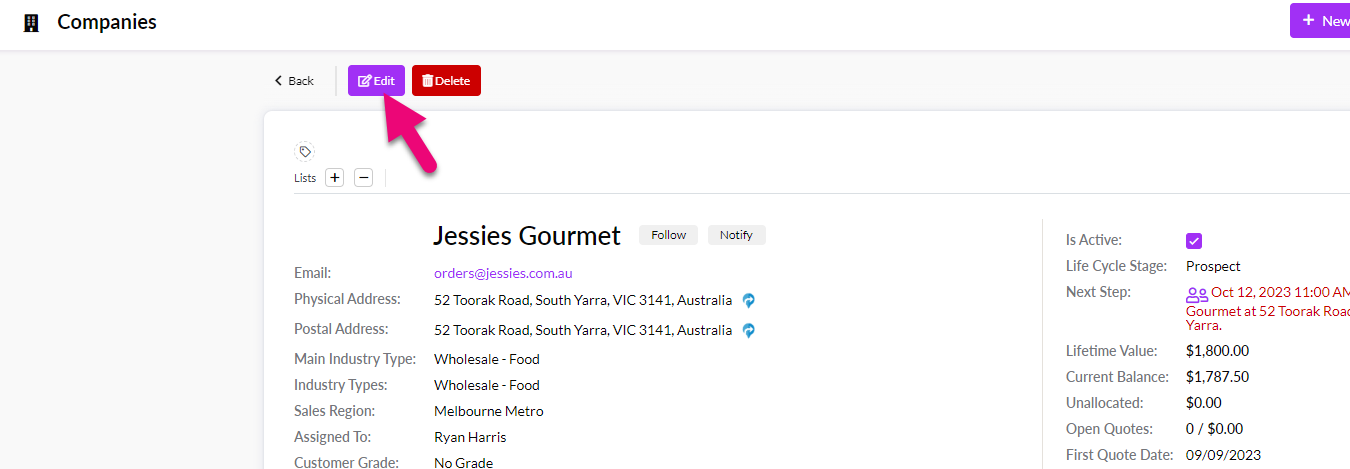Open map location for Postal Address
Image resolution: width=1350 pixels, height=469 pixels.
click(x=748, y=330)
